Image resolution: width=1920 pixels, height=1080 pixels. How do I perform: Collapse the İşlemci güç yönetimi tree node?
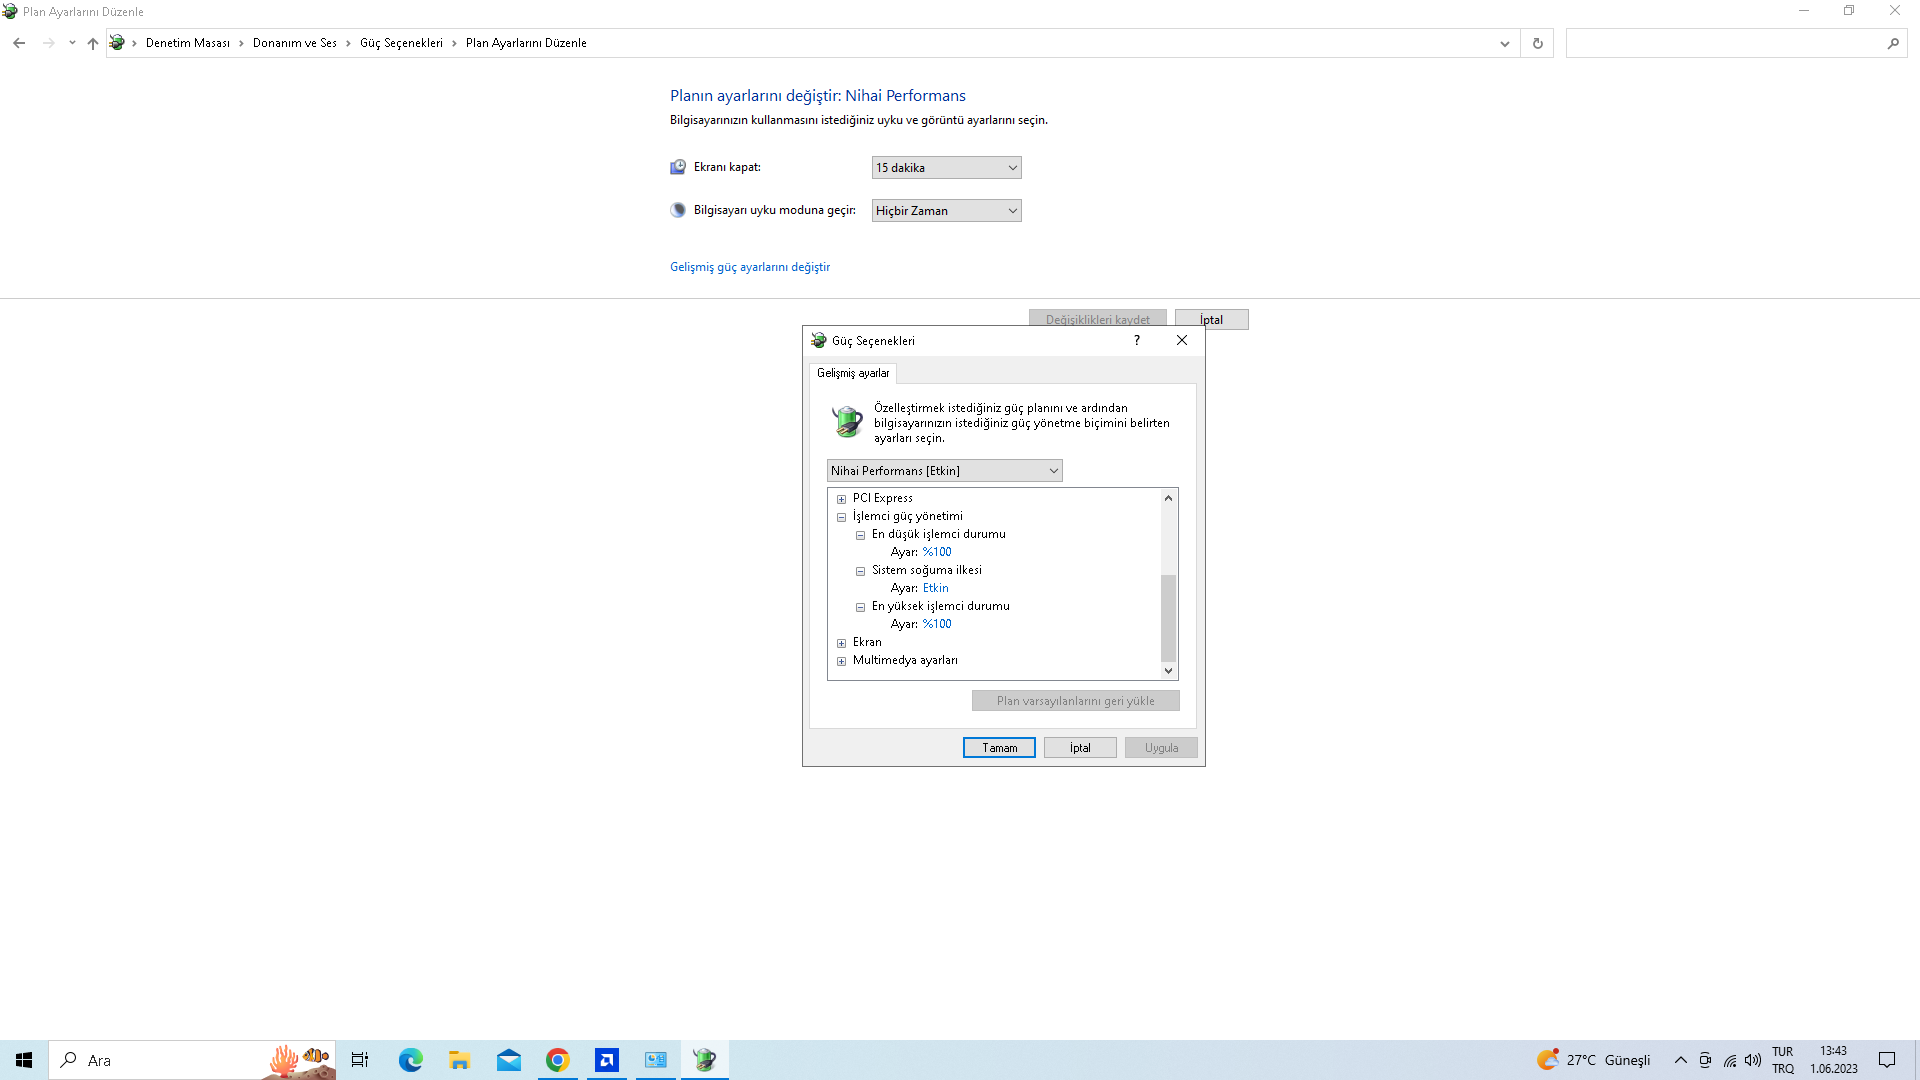(841, 517)
